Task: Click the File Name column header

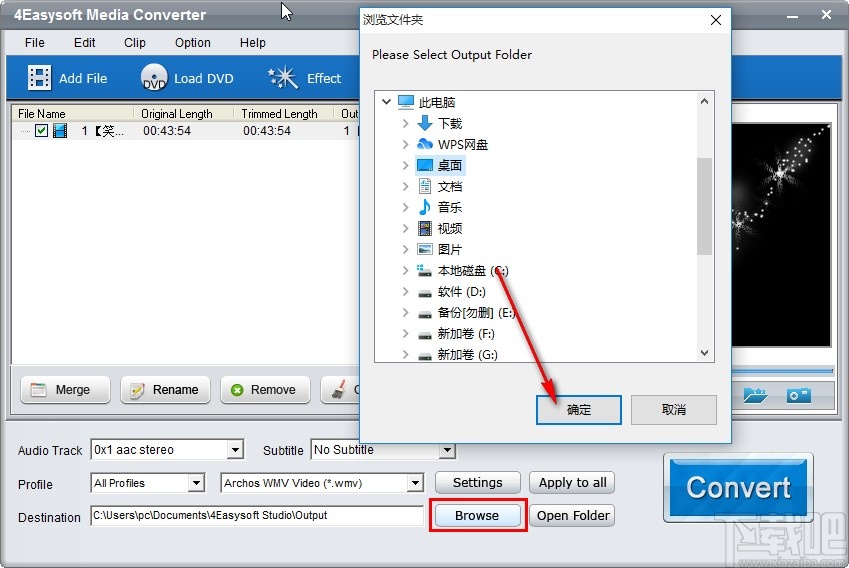Action: click(x=73, y=114)
